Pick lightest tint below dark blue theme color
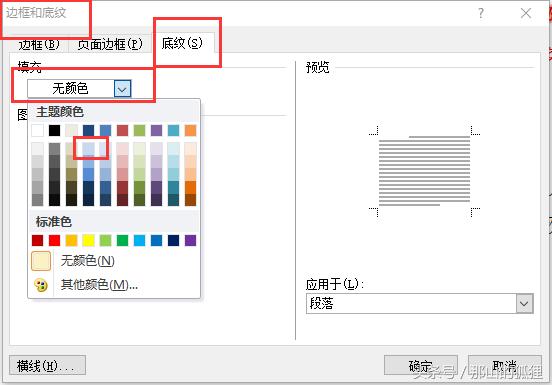Screen dimensions: 552x385 click(88, 149)
